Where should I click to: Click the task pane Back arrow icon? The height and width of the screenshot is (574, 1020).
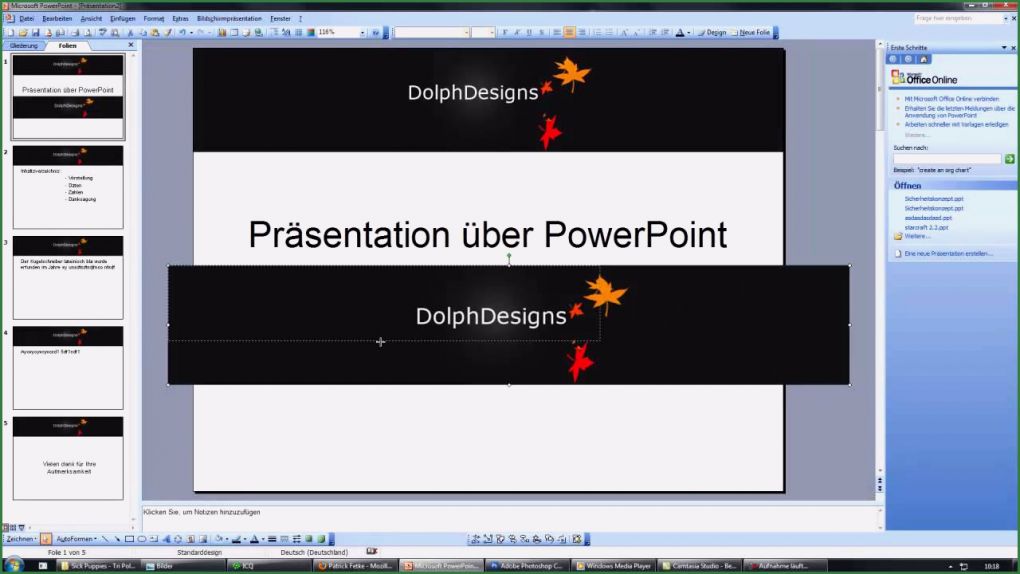(893, 59)
